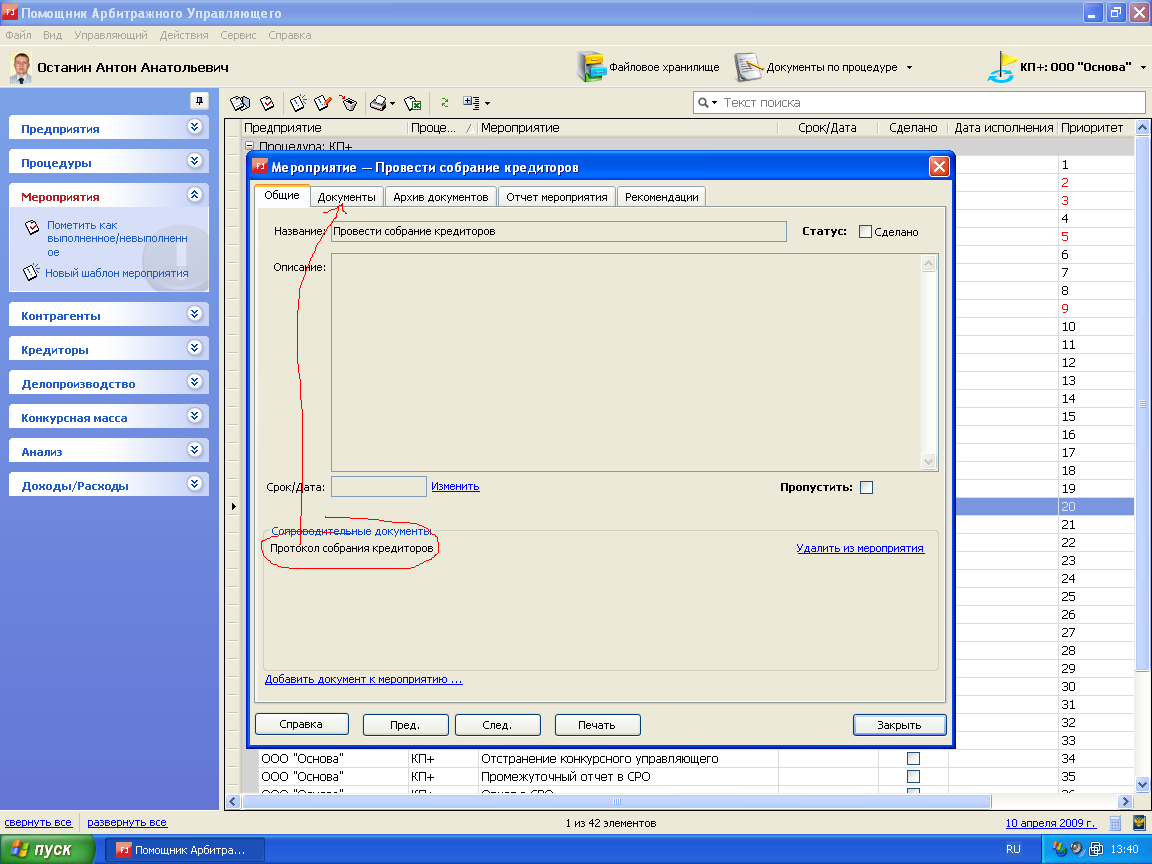Collapse the Процедура: КП+ group

pyautogui.click(x=249, y=146)
